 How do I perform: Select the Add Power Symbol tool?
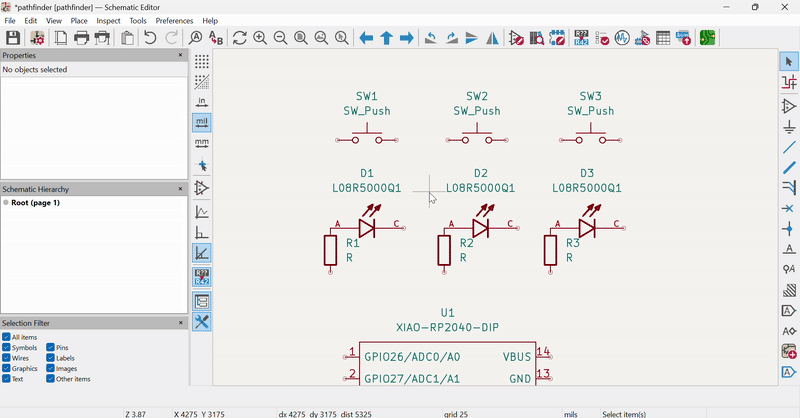[x=789, y=127]
